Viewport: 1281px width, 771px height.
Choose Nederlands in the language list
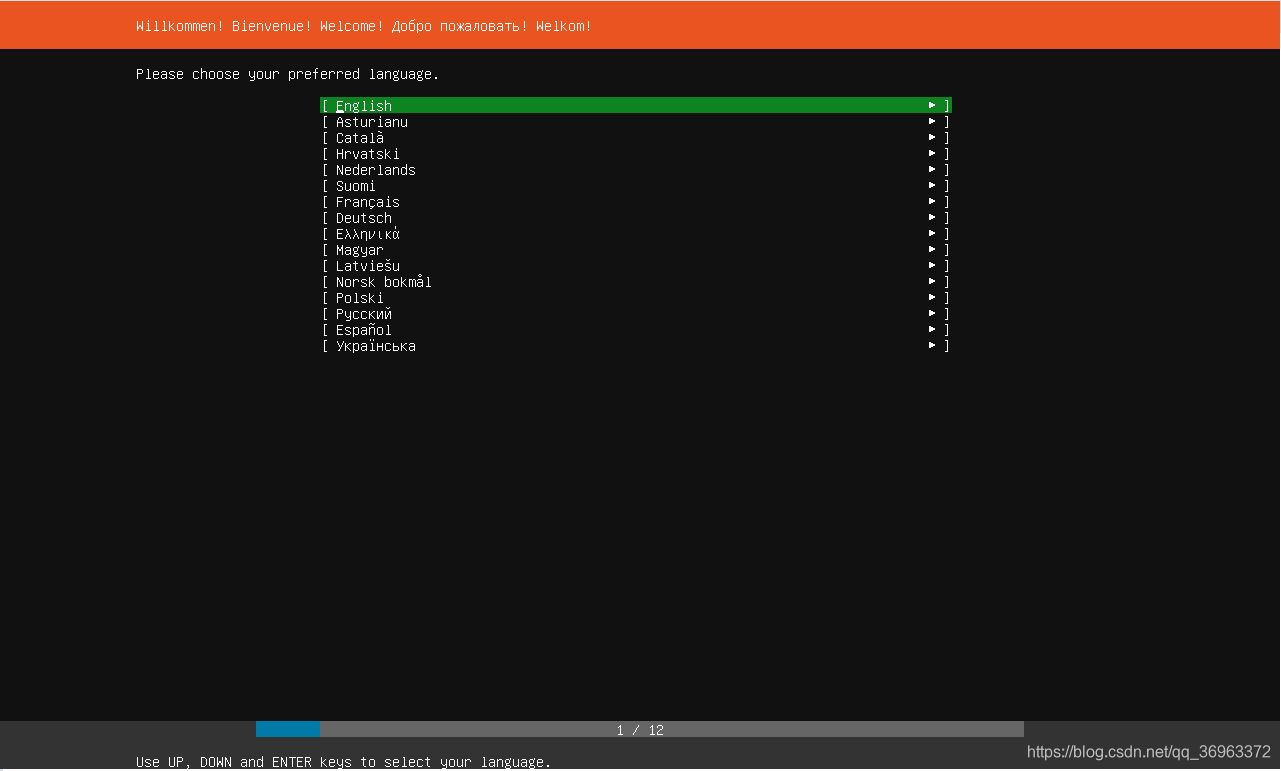pos(636,169)
